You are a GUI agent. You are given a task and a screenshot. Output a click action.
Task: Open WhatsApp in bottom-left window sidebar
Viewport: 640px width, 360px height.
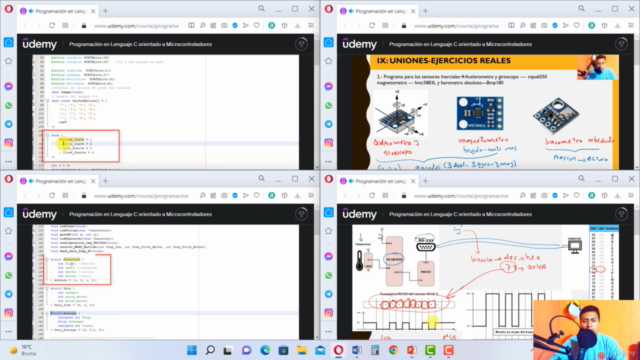[x=9, y=275]
